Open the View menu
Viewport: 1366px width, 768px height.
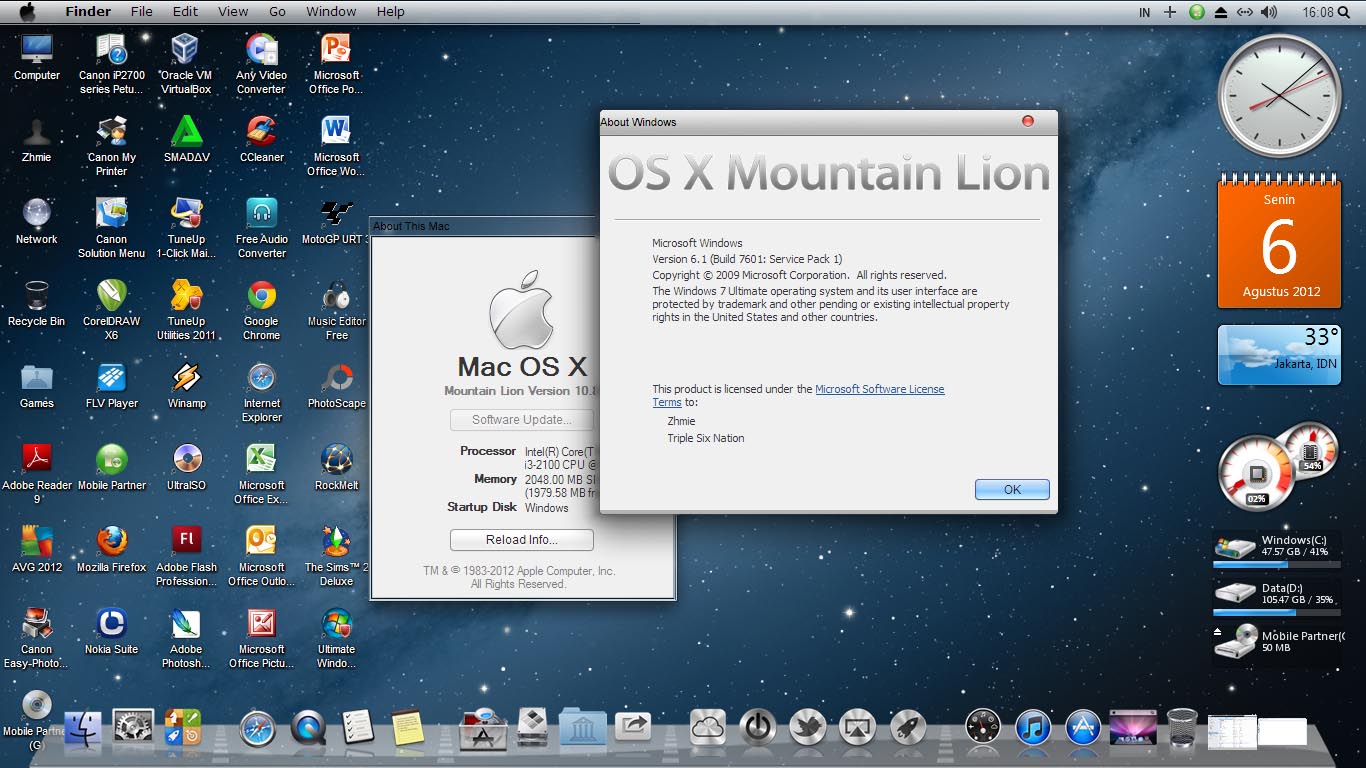pyautogui.click(x=233, y=12)
